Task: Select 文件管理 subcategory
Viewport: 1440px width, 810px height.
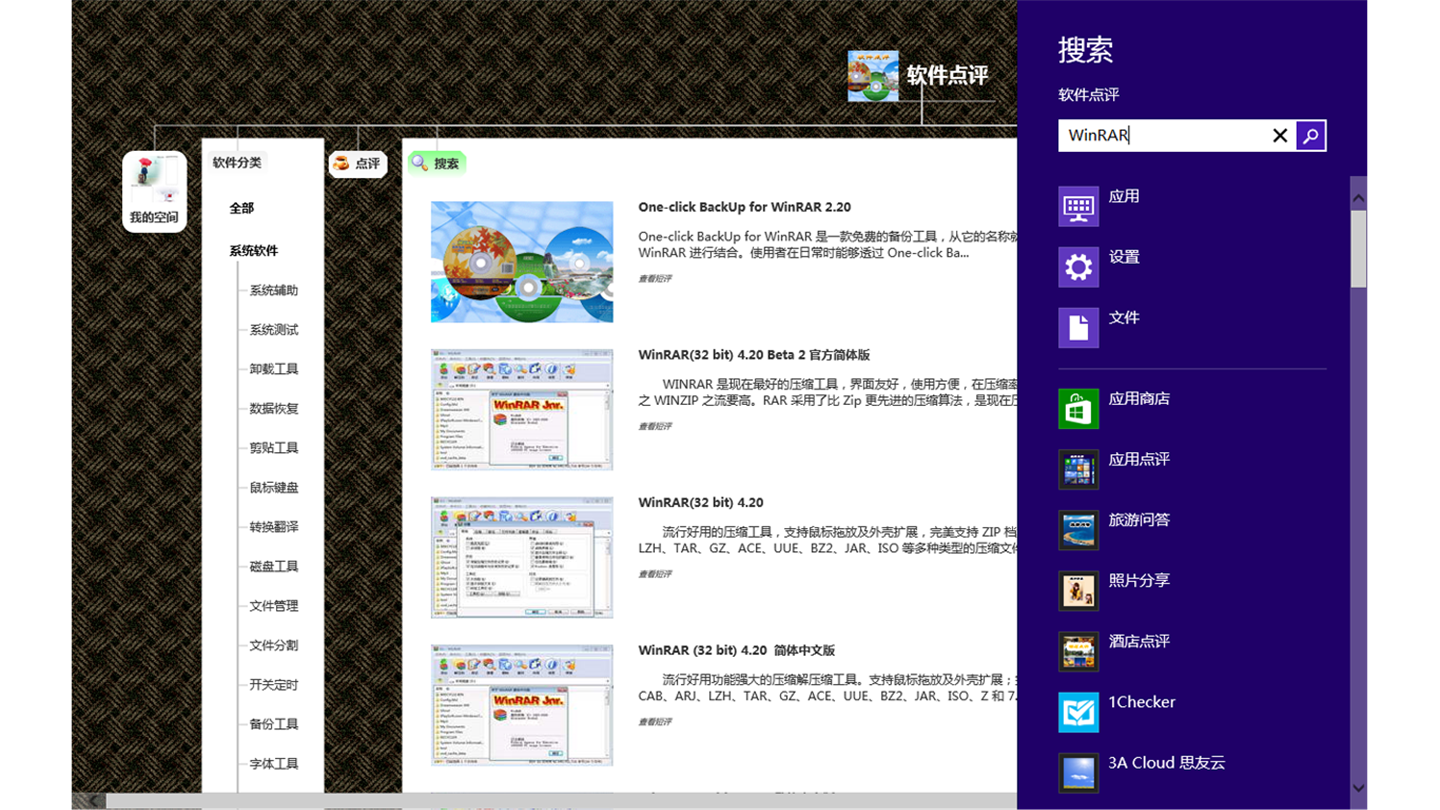Action: point(274,606)
